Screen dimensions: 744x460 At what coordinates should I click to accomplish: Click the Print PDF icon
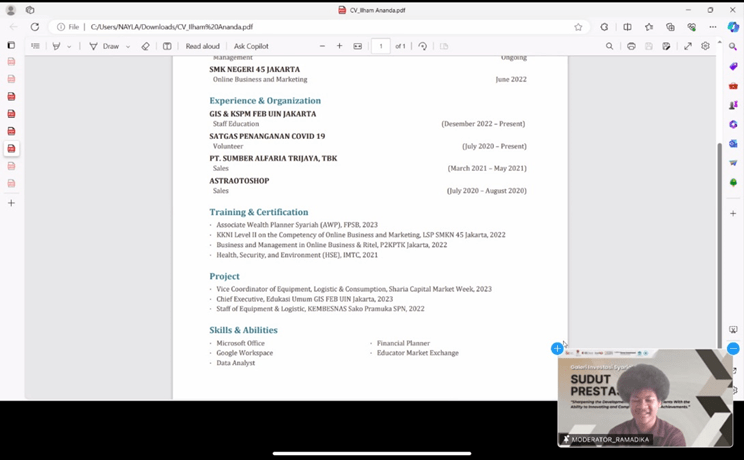631,46
